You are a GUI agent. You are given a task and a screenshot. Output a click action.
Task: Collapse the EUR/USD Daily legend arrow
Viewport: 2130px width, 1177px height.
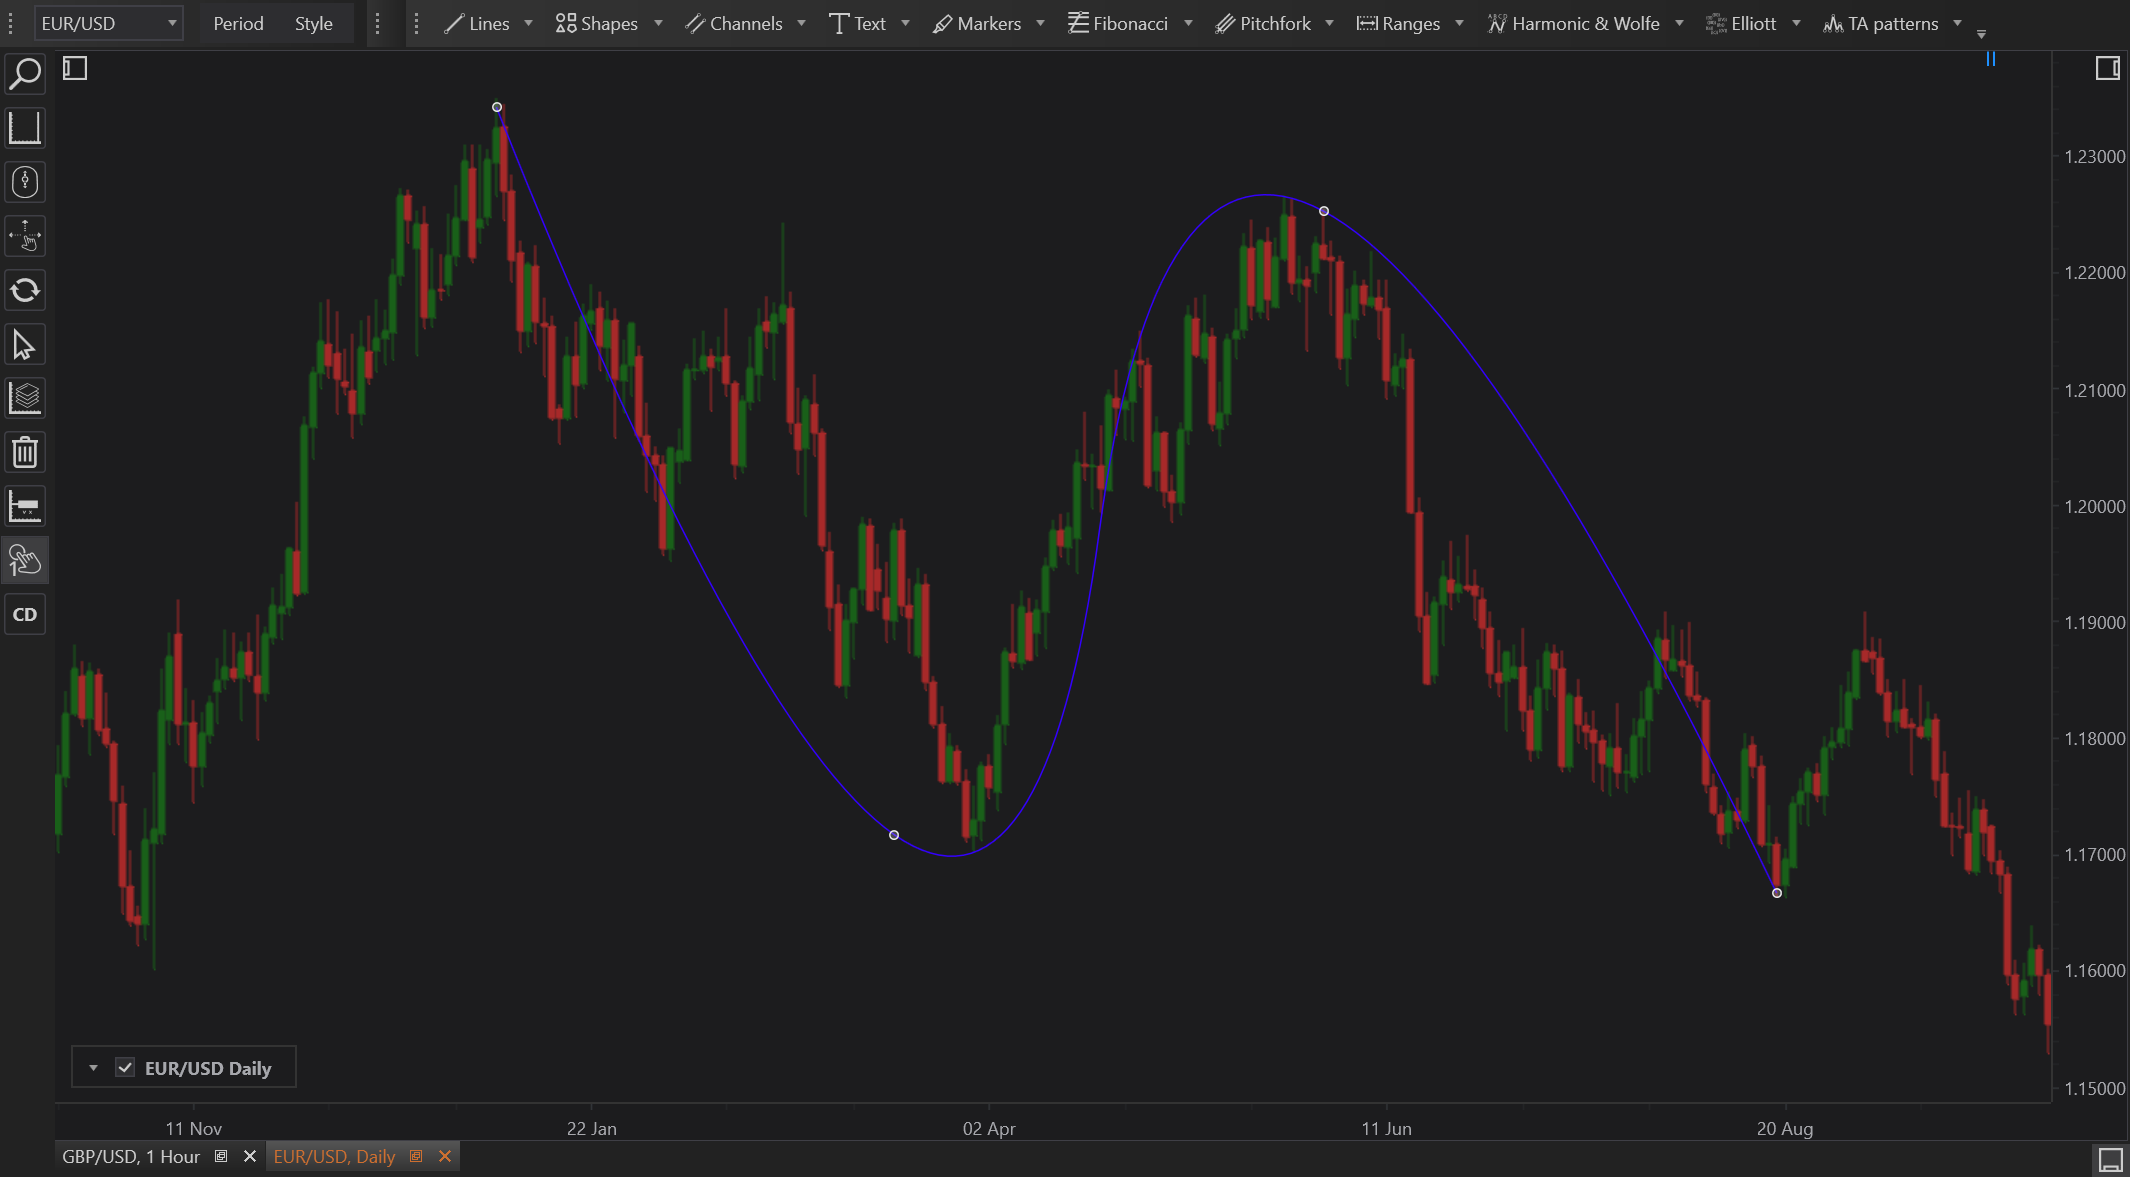pyautogui.click(x=93, y=1067)
